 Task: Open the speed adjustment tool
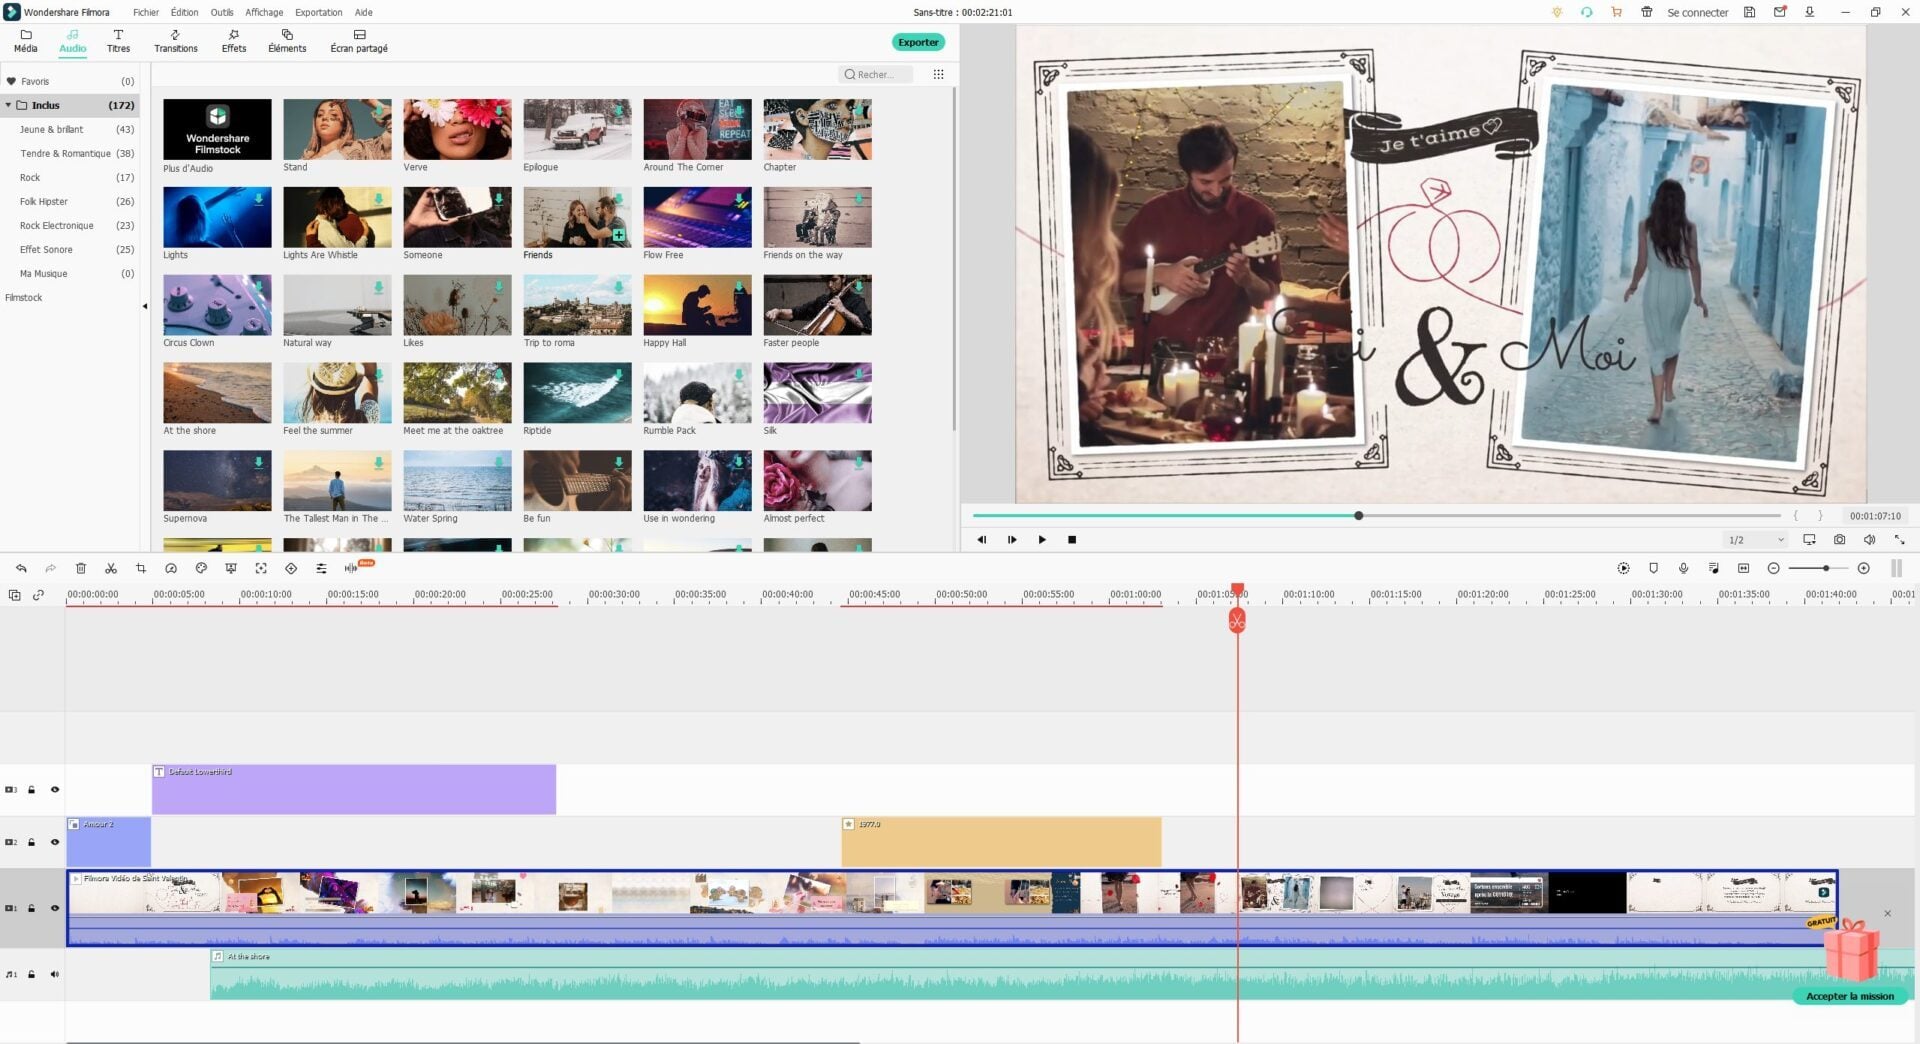click(171, 568)
